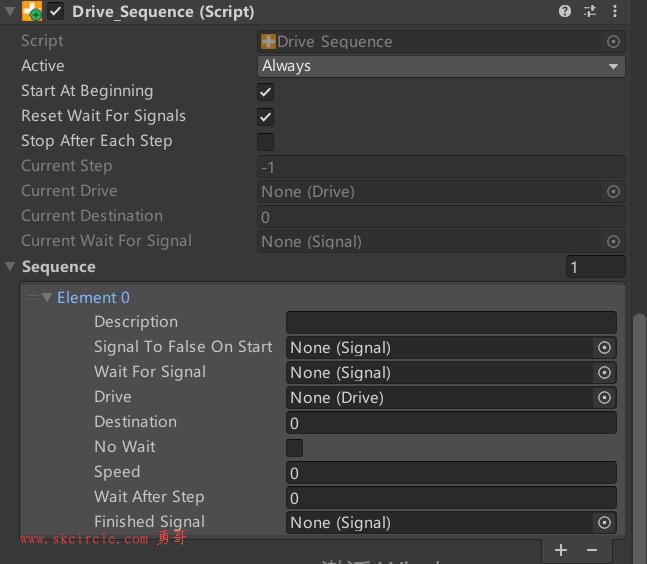The height and width of the screenshot is (564, 647).
Task: Grab Element 0 reorder handle
Action: (33, 297)
